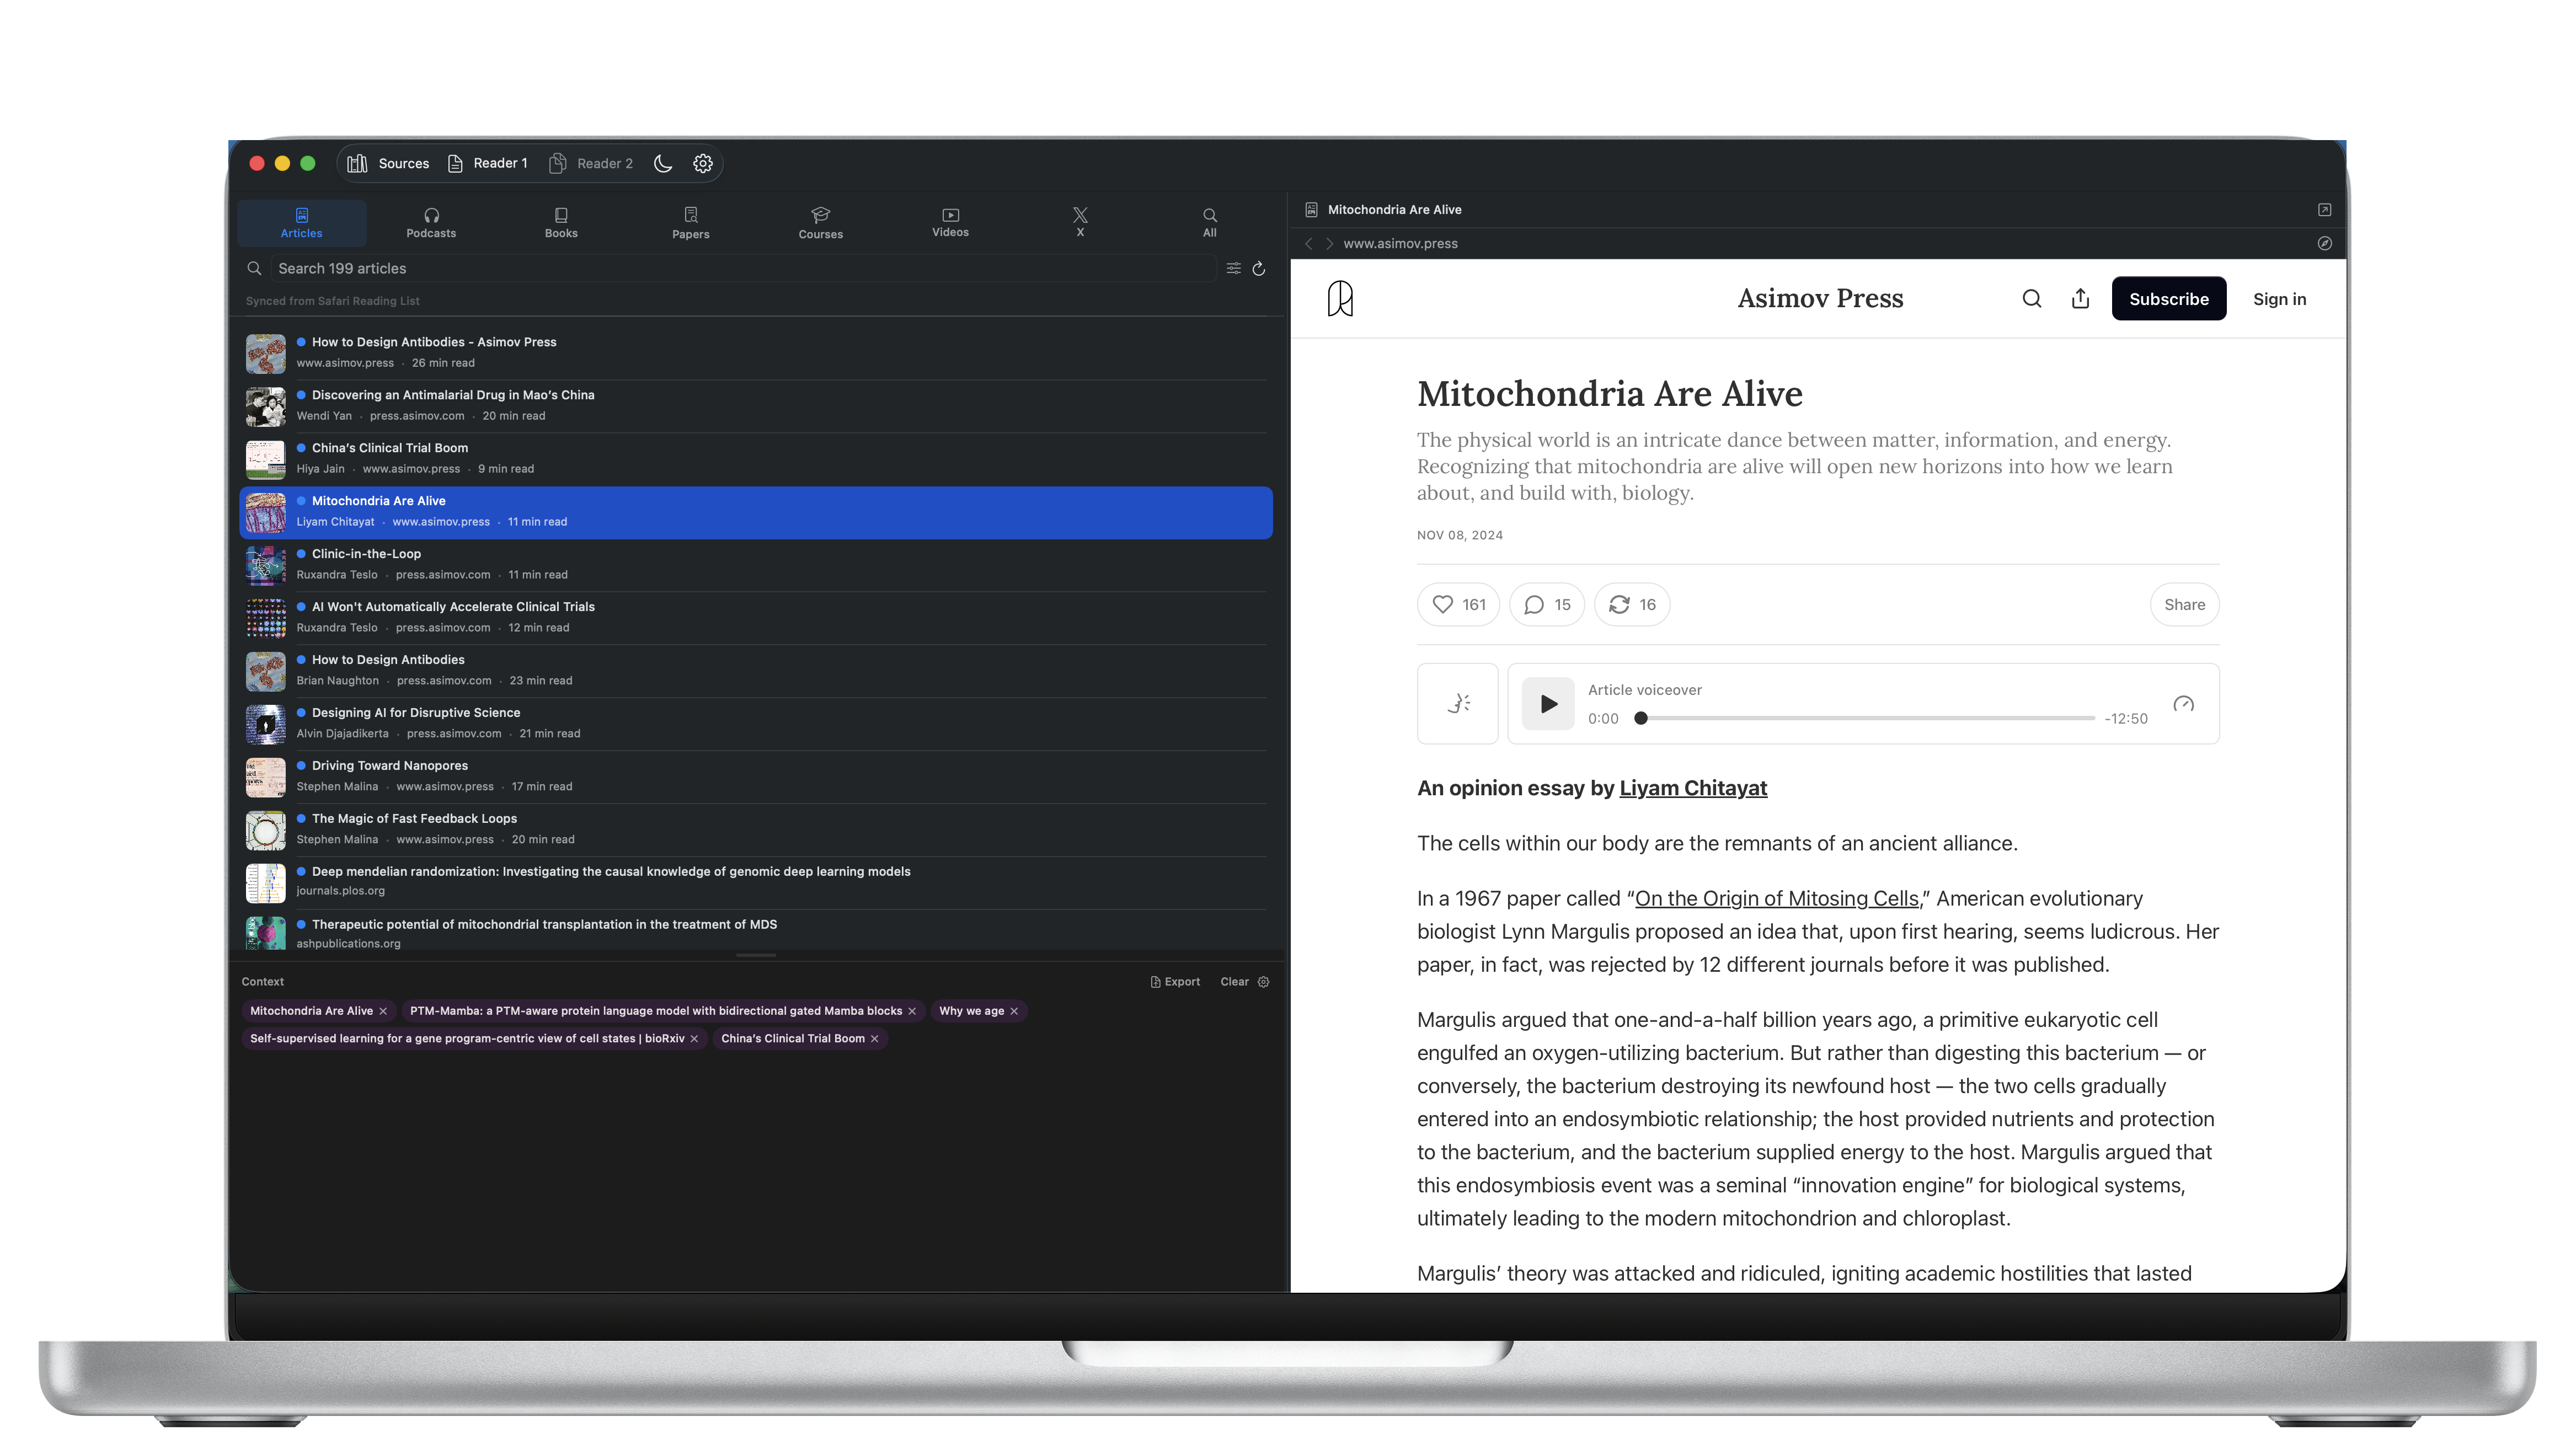The width and height of the screenshot is (2576, 1440).
Task: Open article list filter options icon
Action: pos(1233,268)
